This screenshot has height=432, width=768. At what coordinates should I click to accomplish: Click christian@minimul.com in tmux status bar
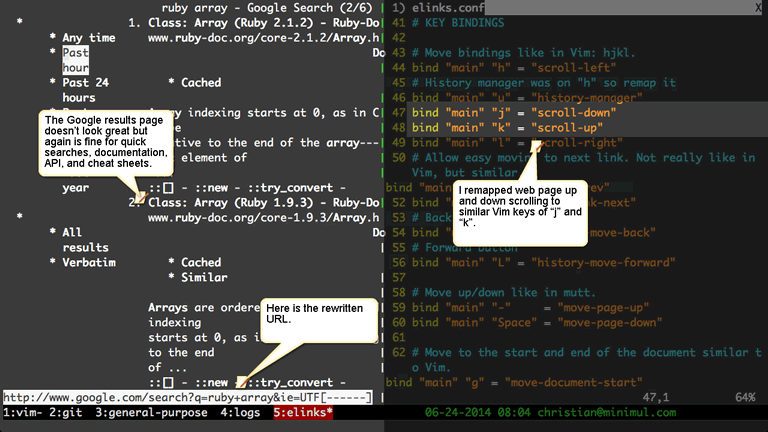tap(607, 412)
